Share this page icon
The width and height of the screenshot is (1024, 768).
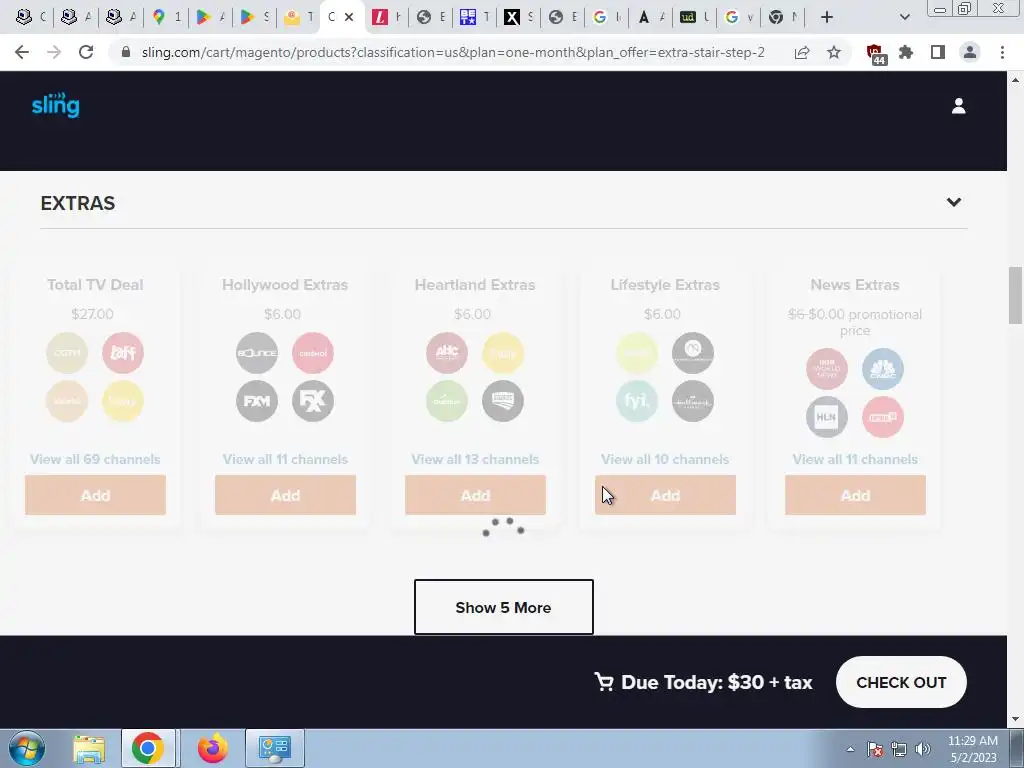coord(802,52)
